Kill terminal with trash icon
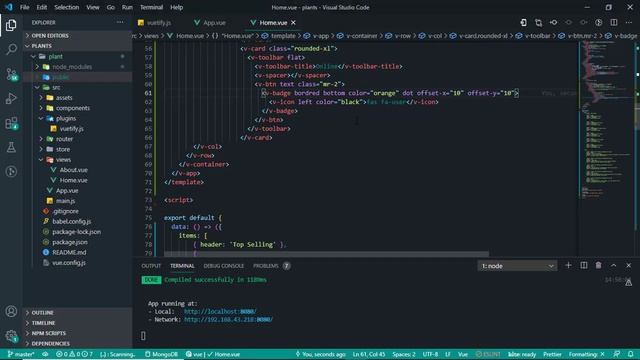 [598, 265]
